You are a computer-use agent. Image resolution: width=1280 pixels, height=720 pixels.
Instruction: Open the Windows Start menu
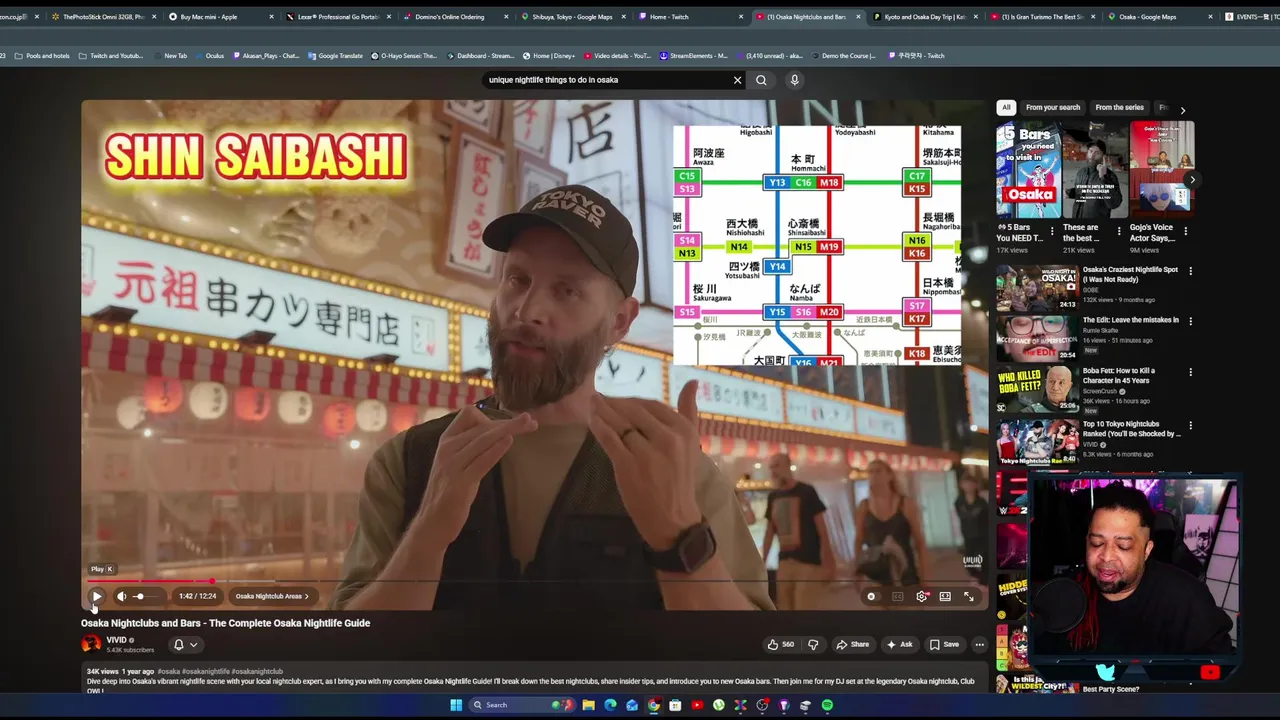455,705
